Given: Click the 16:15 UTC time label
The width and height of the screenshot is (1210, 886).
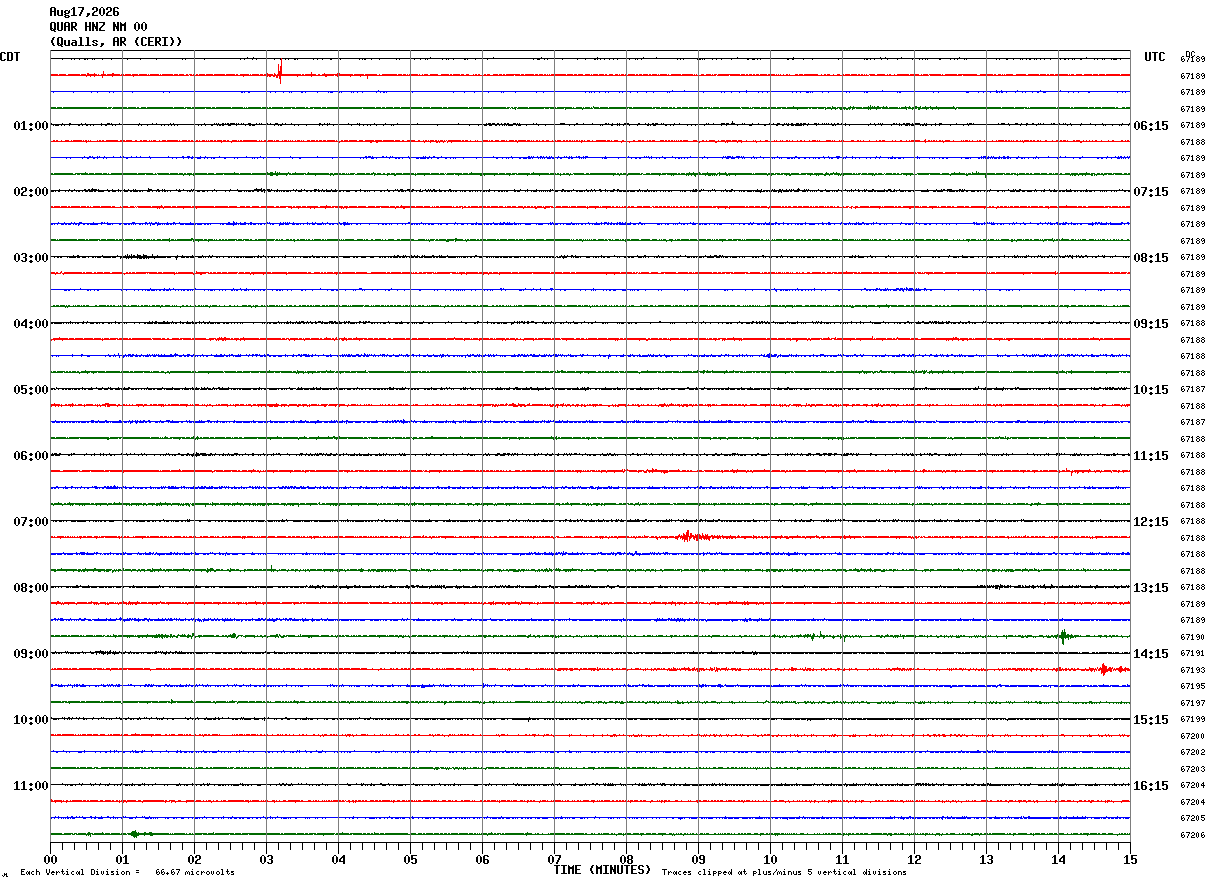Looking at the screenshot, I should [x=1150, y=786].
